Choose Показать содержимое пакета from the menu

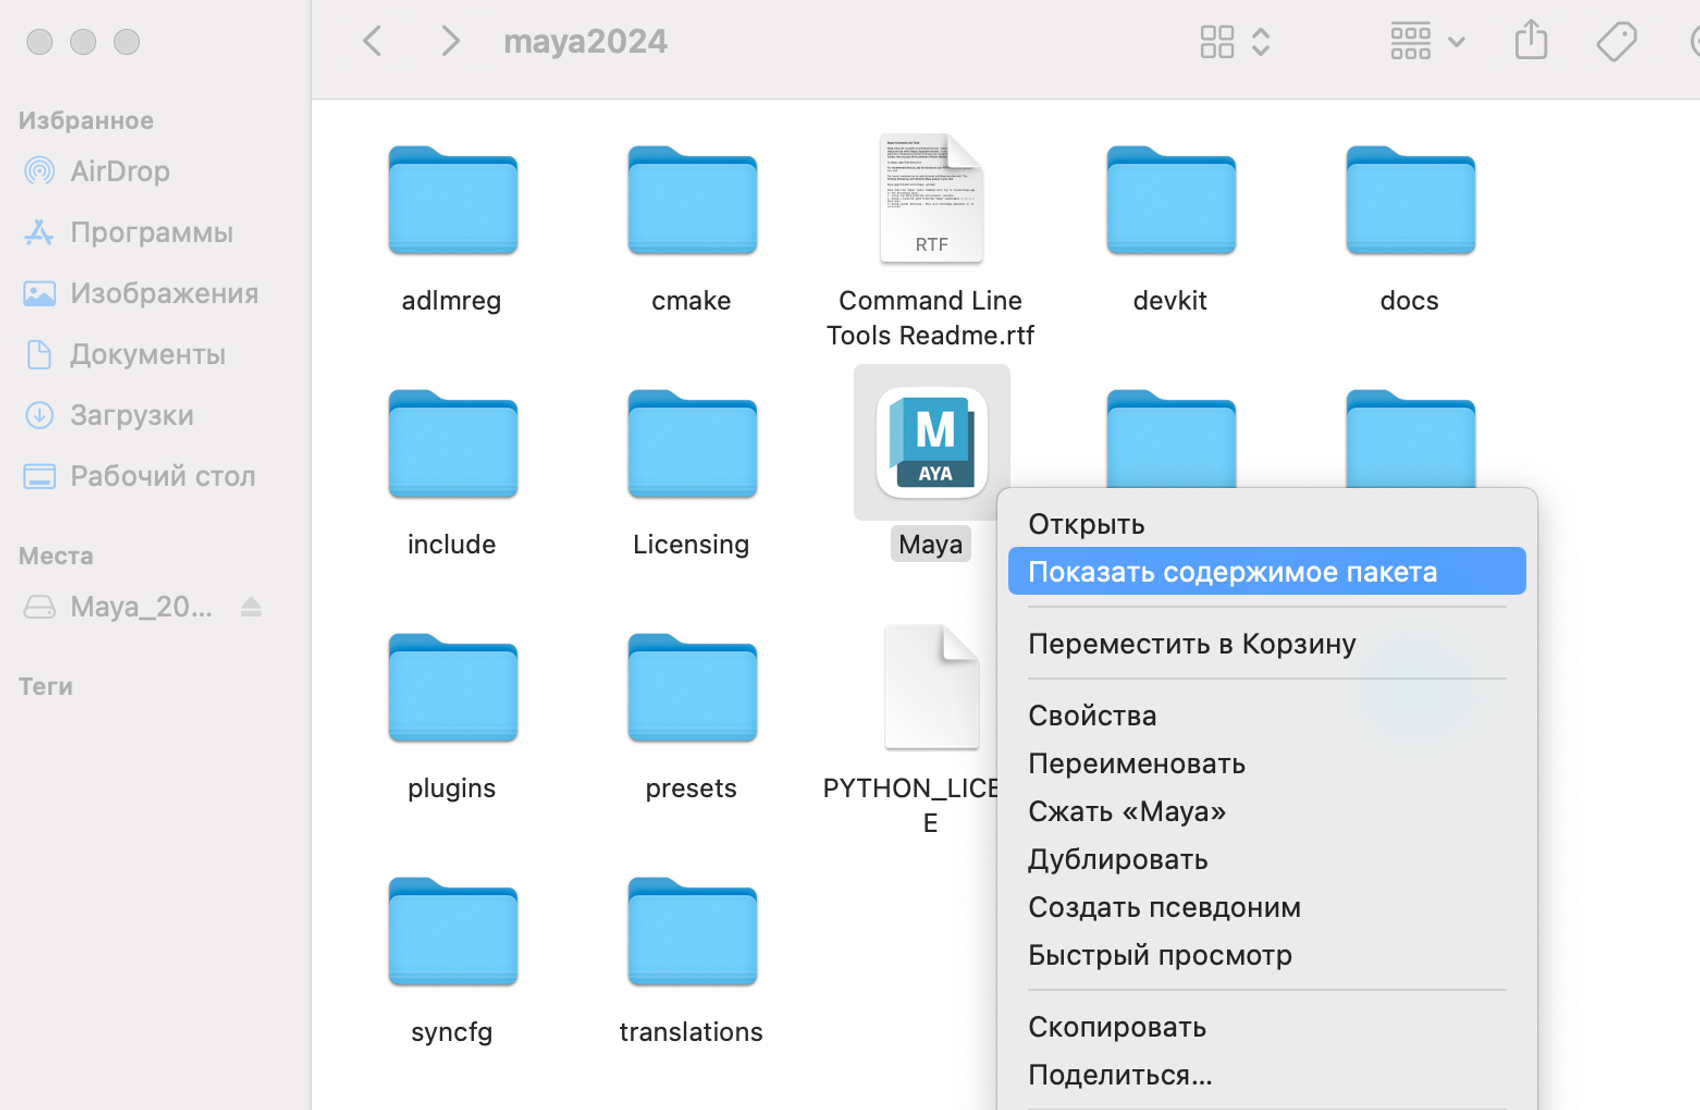click(x=1233, y=571)
